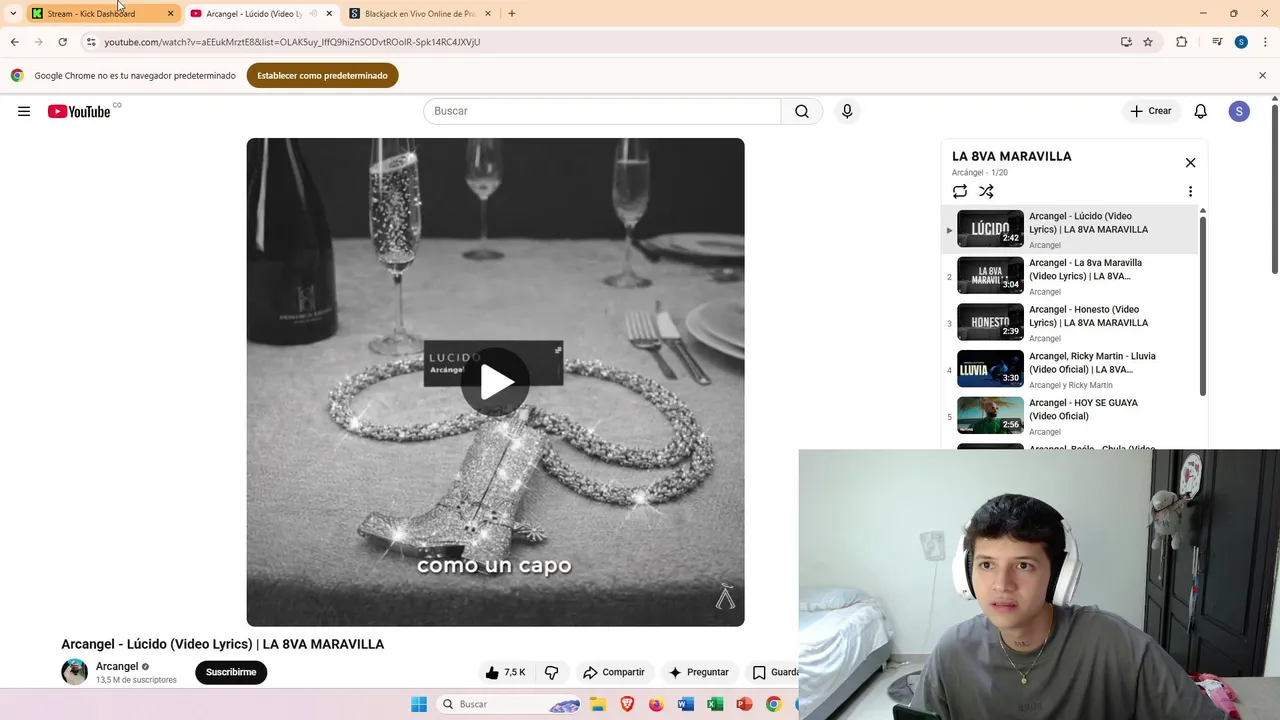Click the taskbar Buscar search box
The height and width of the screenshot is (720, 1280).
tap(510, 704)
